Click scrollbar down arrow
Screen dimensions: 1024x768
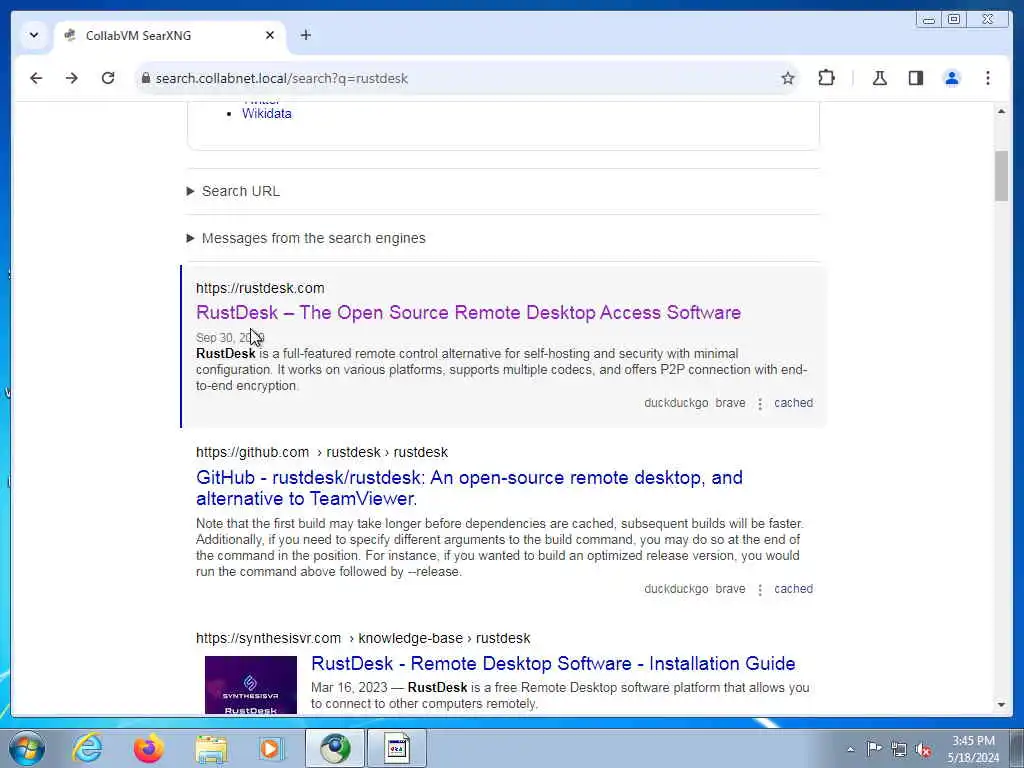[1001, 705]
